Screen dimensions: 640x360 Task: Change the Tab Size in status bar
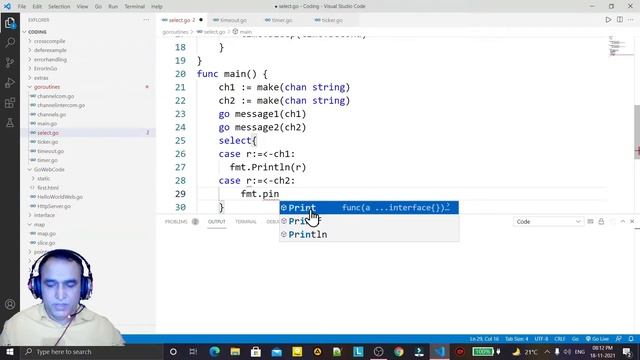pyautogui.click(x=517, y=339)
